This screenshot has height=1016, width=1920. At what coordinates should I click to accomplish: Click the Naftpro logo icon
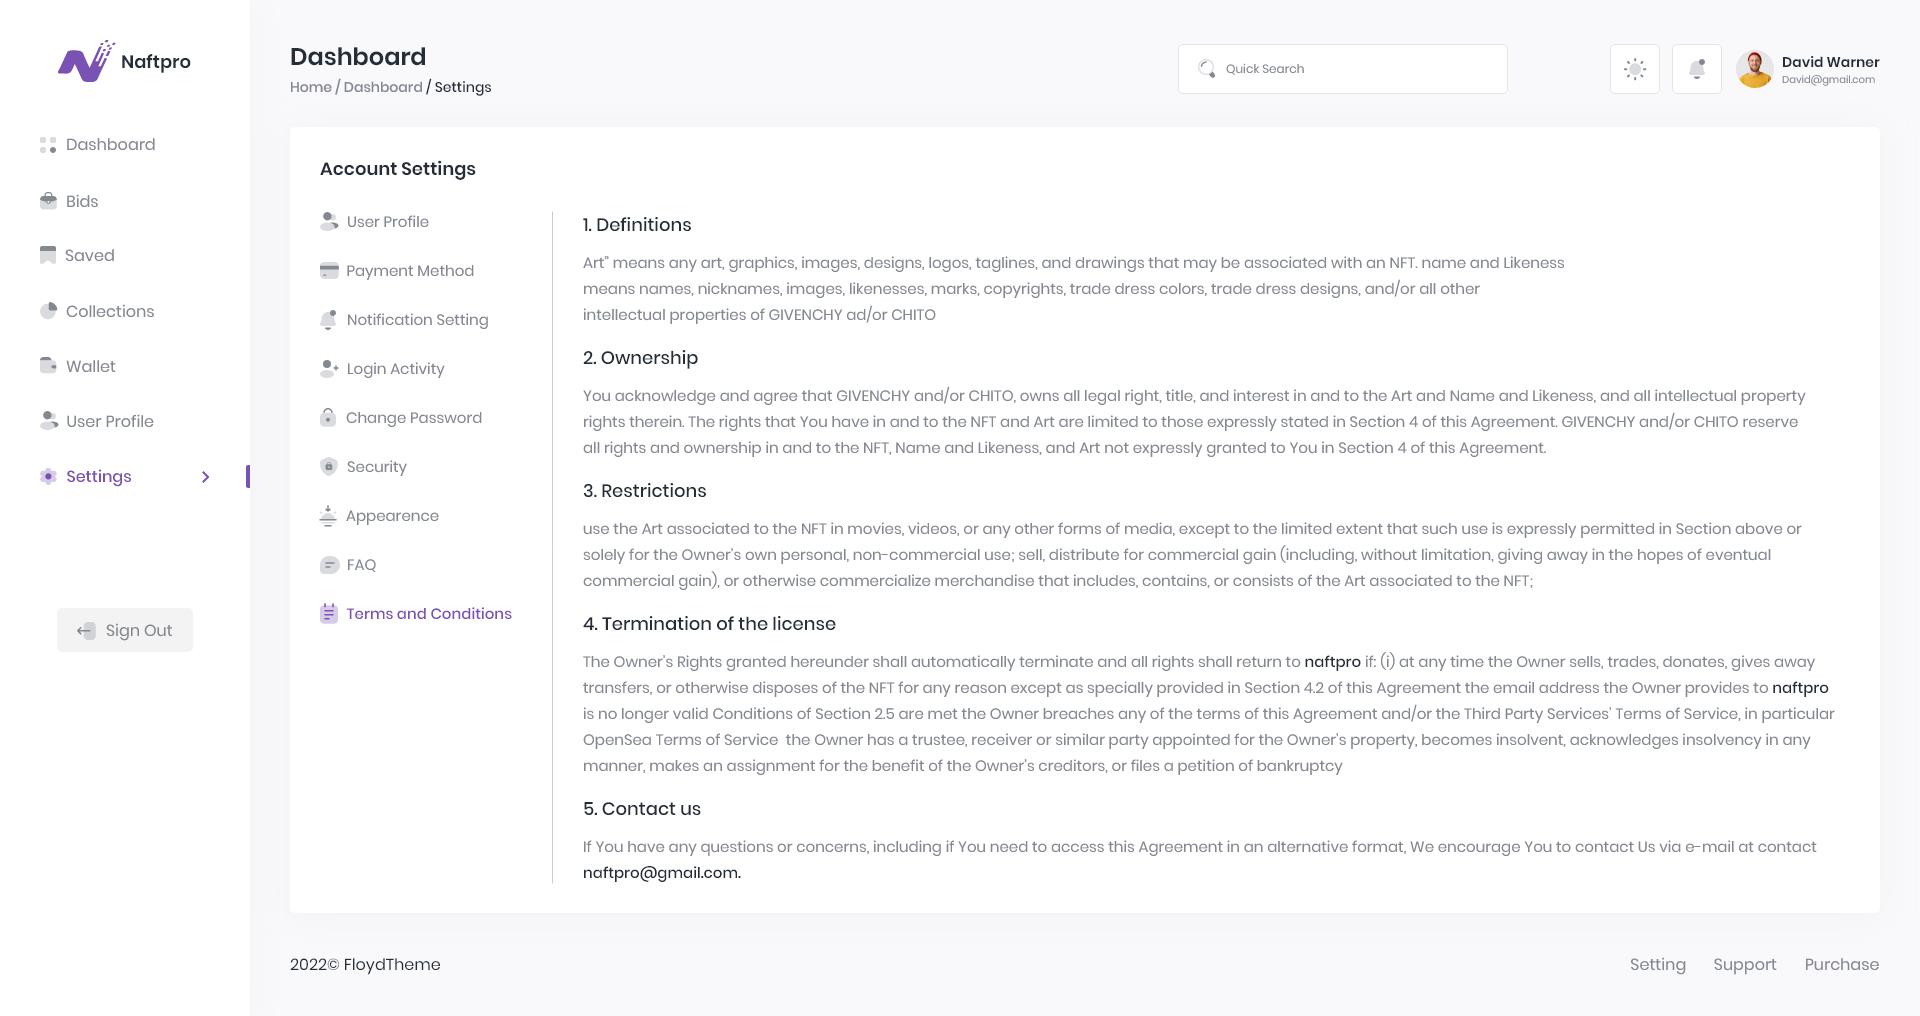coord(86,62)
